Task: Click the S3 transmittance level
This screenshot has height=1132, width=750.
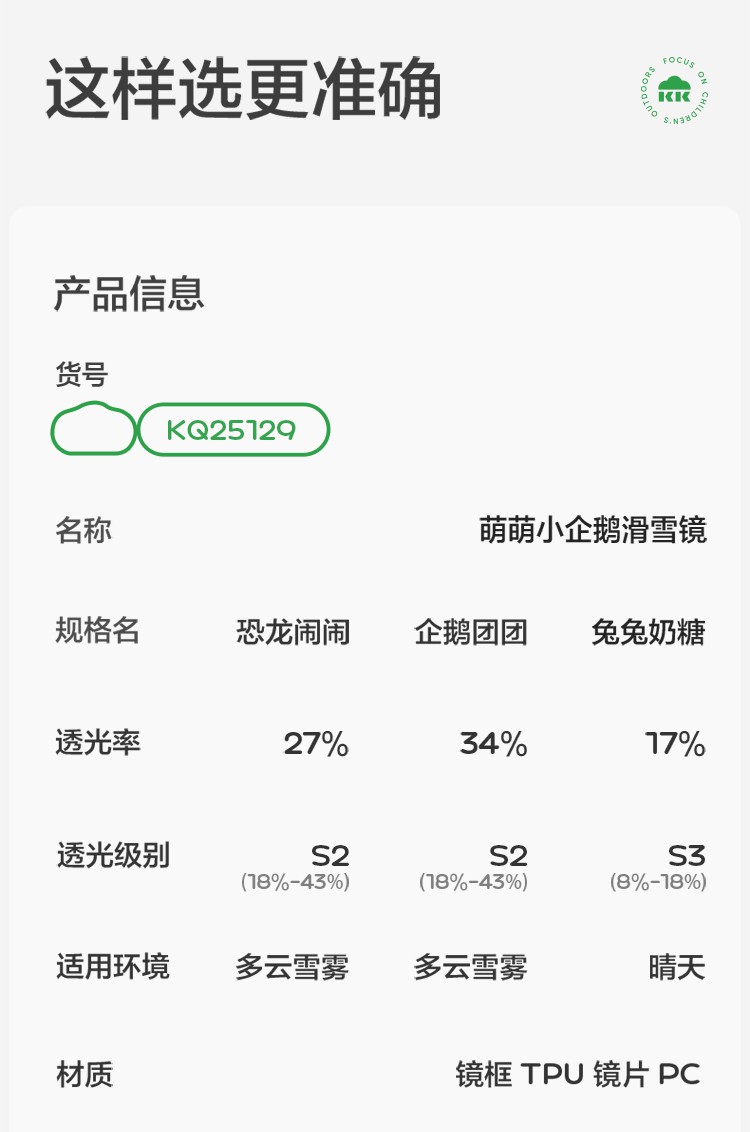Action: click(x=686, y=856)
